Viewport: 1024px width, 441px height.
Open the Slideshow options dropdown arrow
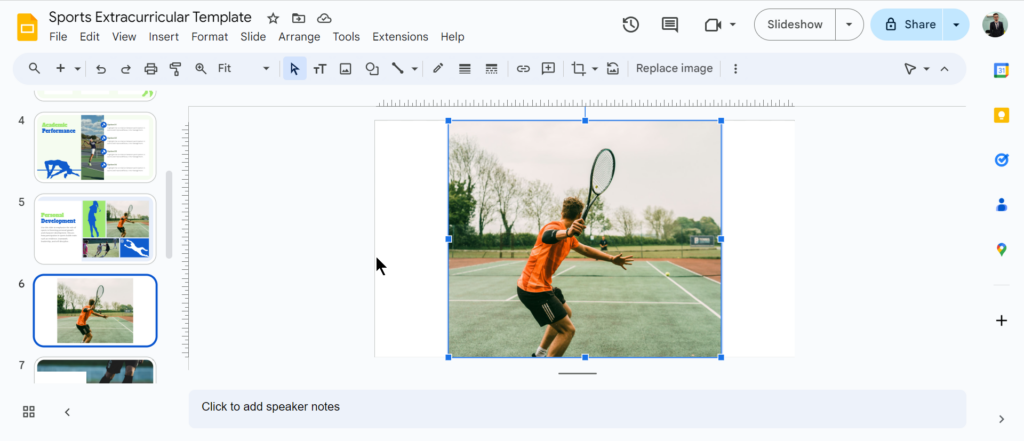pos(849,25)
